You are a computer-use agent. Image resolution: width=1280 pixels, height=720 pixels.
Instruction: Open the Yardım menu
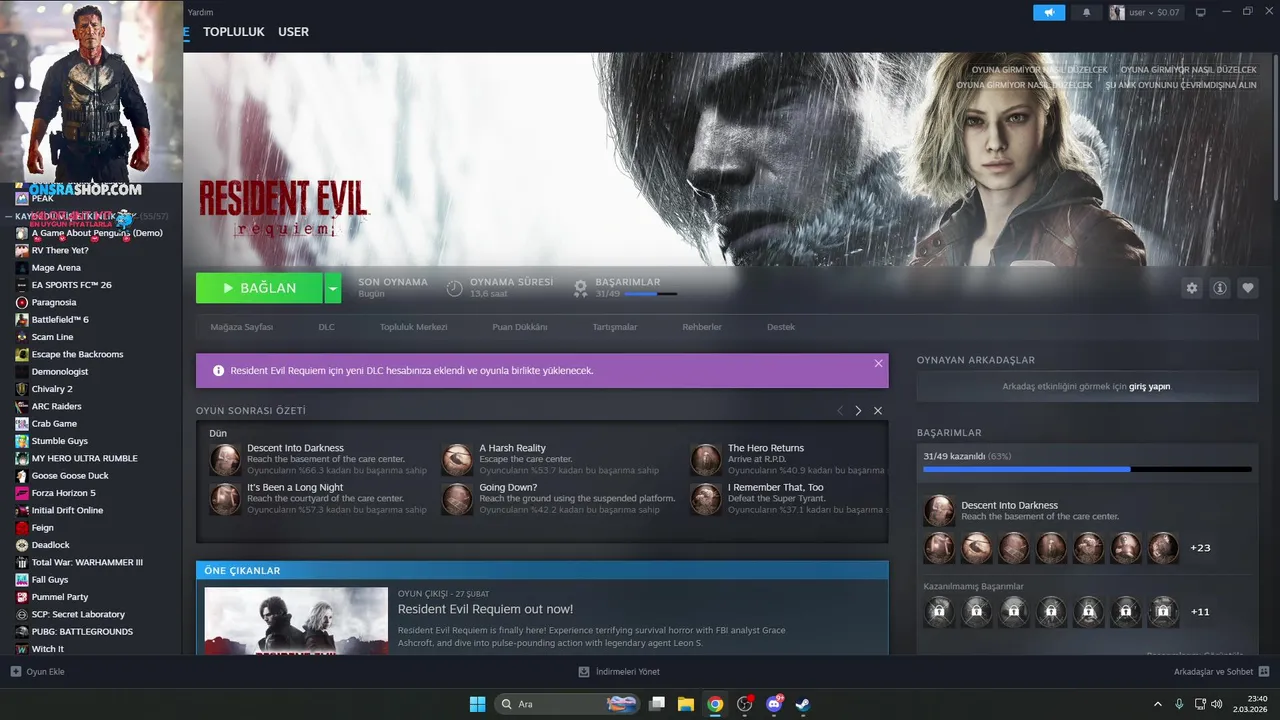(201, 12)
